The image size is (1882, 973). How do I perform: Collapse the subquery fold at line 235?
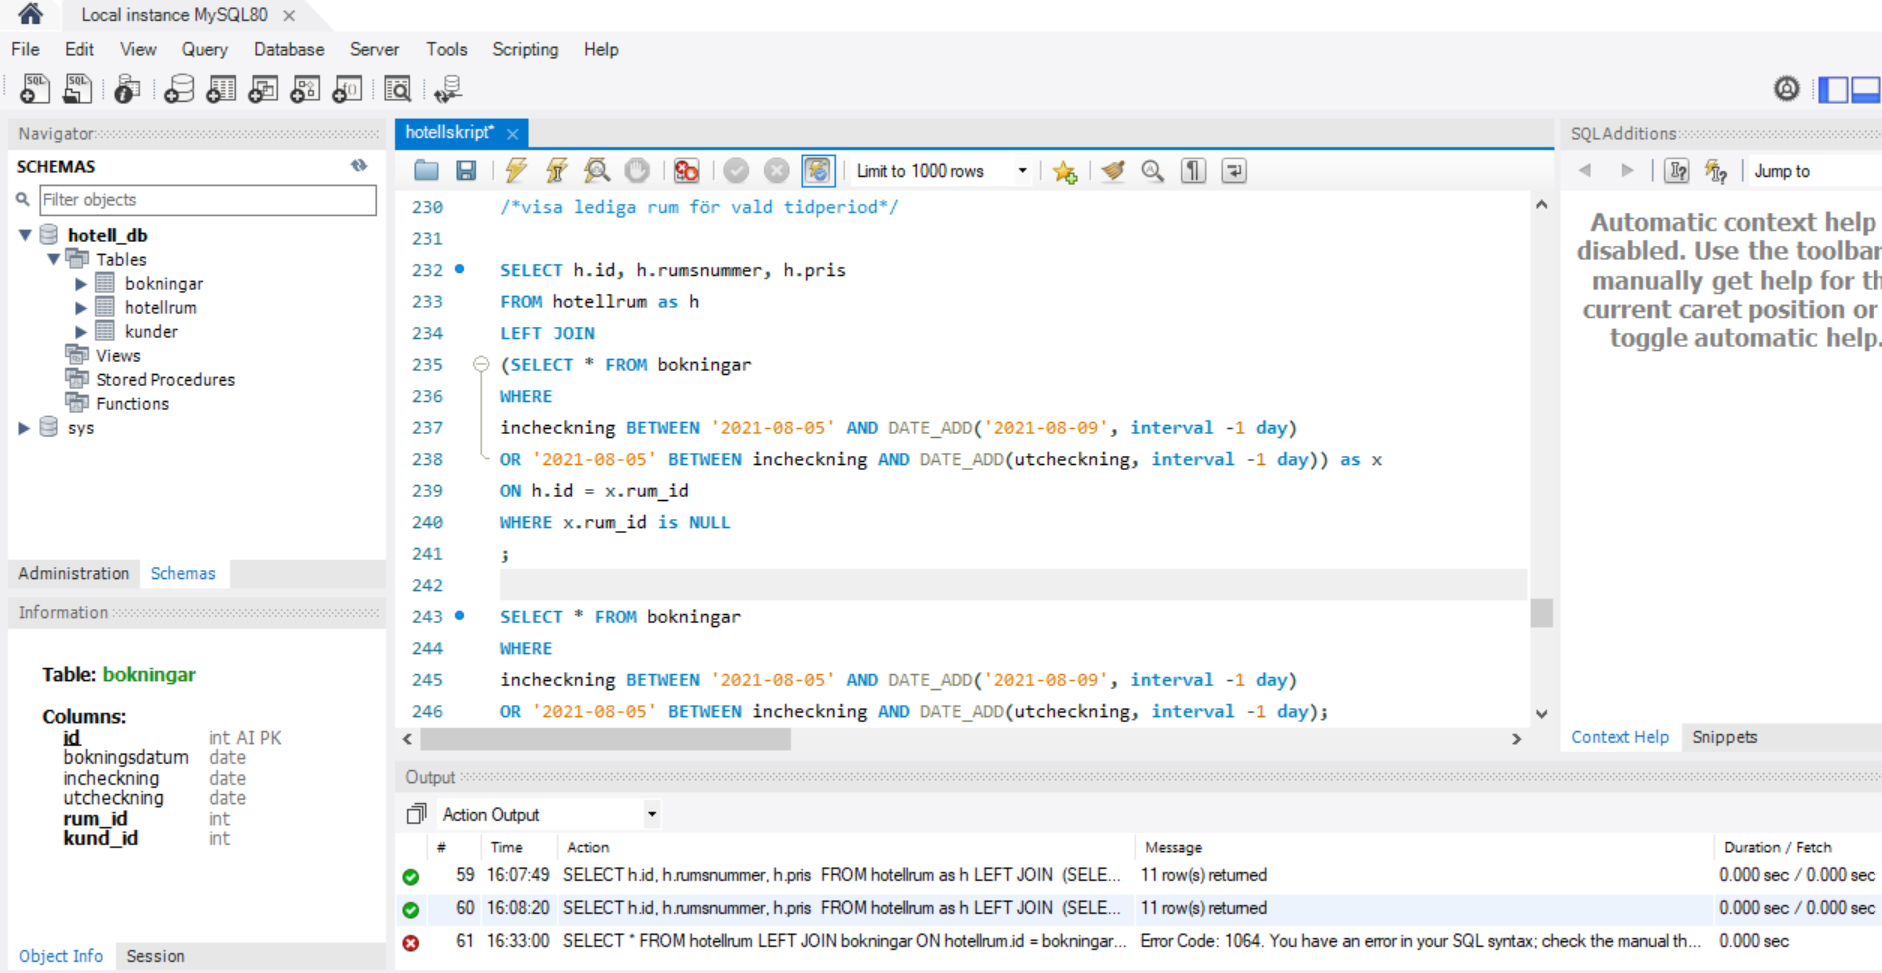coord(481,364)
